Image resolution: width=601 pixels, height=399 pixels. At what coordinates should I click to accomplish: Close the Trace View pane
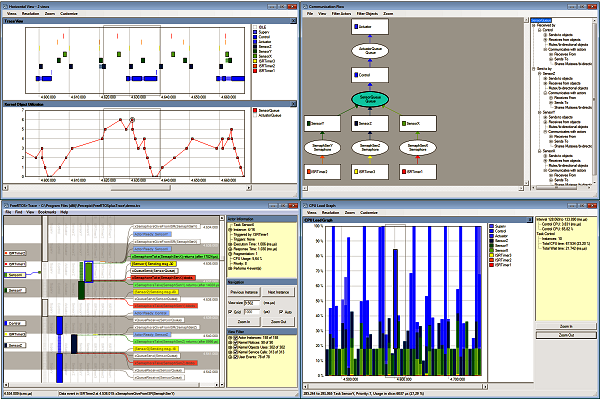pyautogui.click(x=293, y=21)
